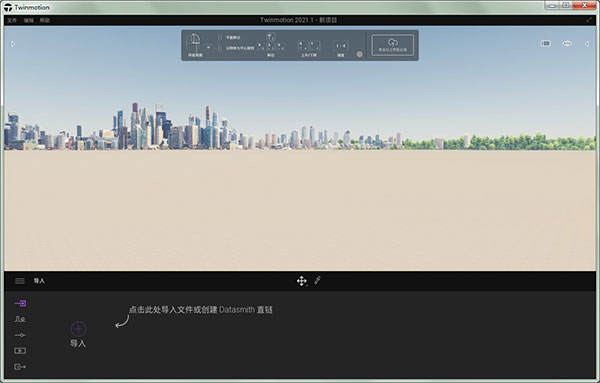Select the move gizmo tool
600x383 pixels.
point(302,281)
